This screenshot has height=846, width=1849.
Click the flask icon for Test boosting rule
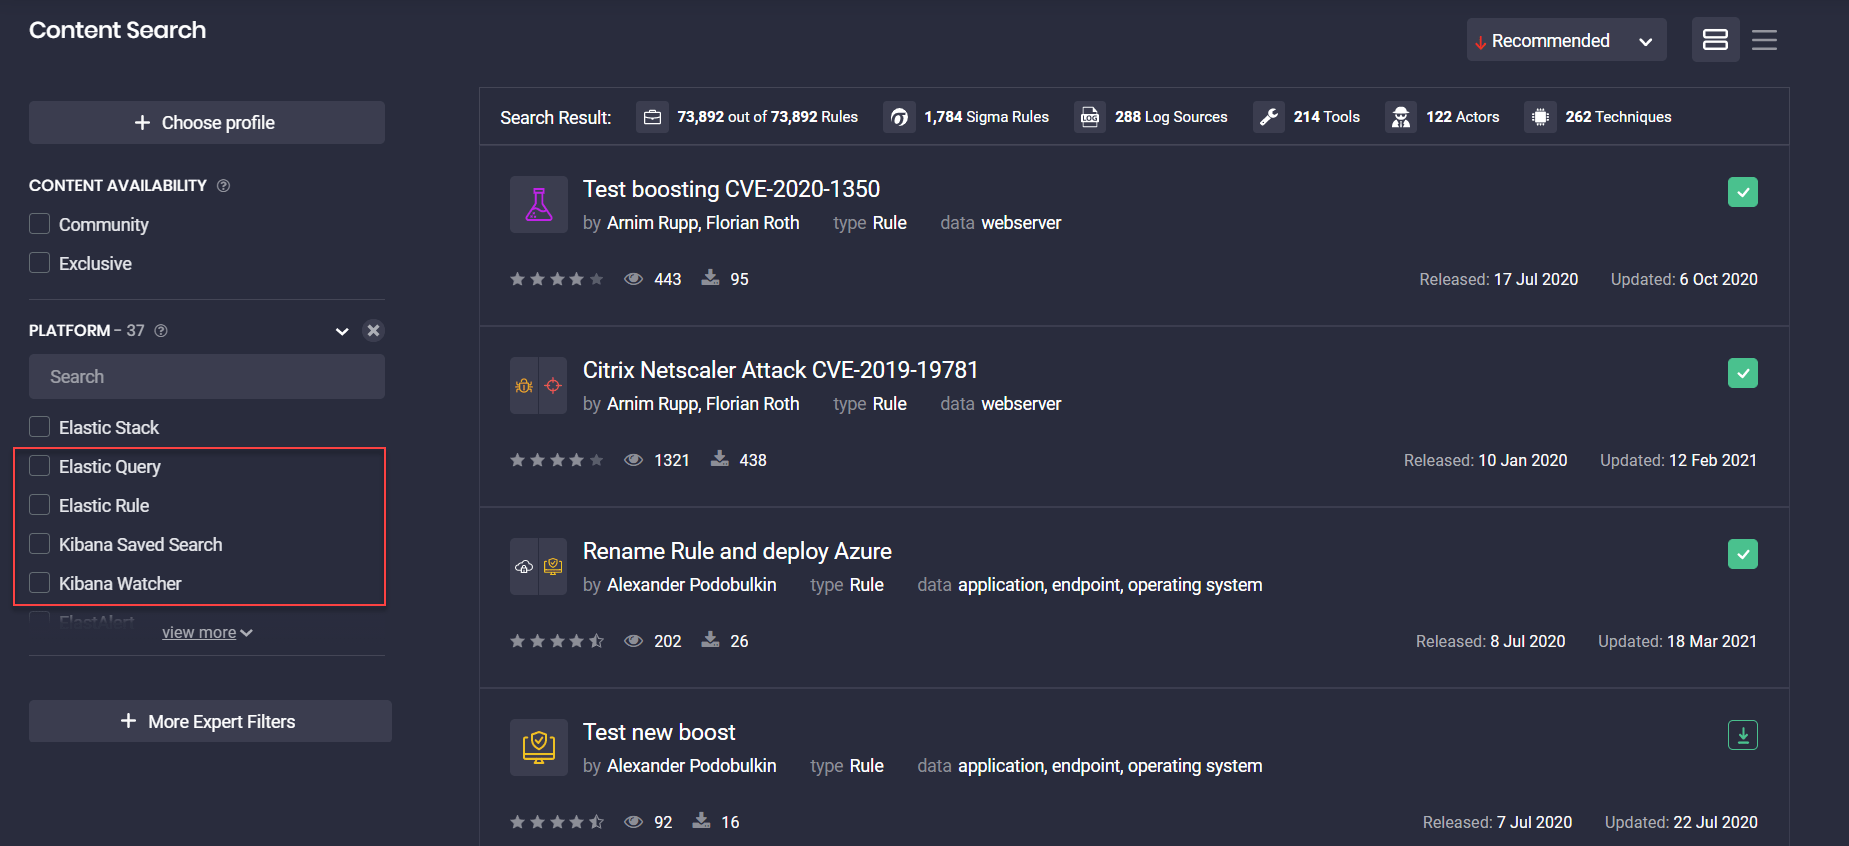(539, 205)
